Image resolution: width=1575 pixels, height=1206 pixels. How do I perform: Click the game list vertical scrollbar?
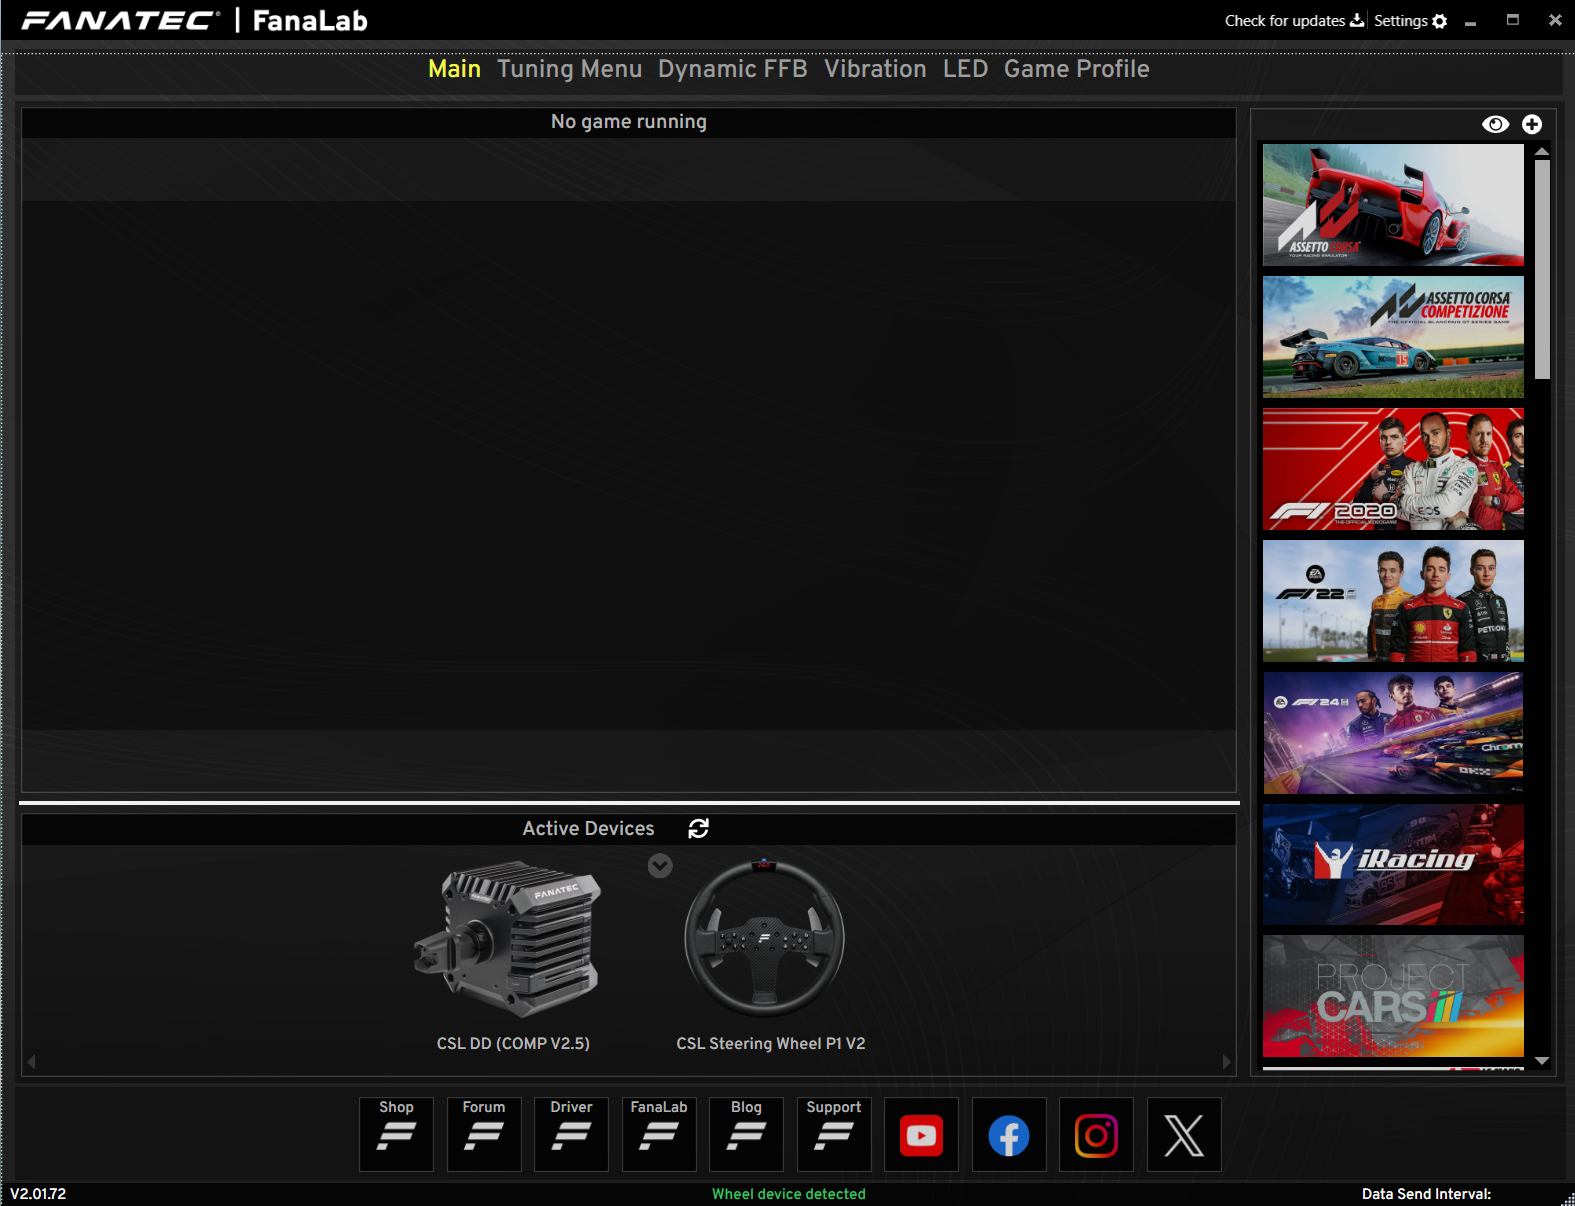click(1542, 270)
